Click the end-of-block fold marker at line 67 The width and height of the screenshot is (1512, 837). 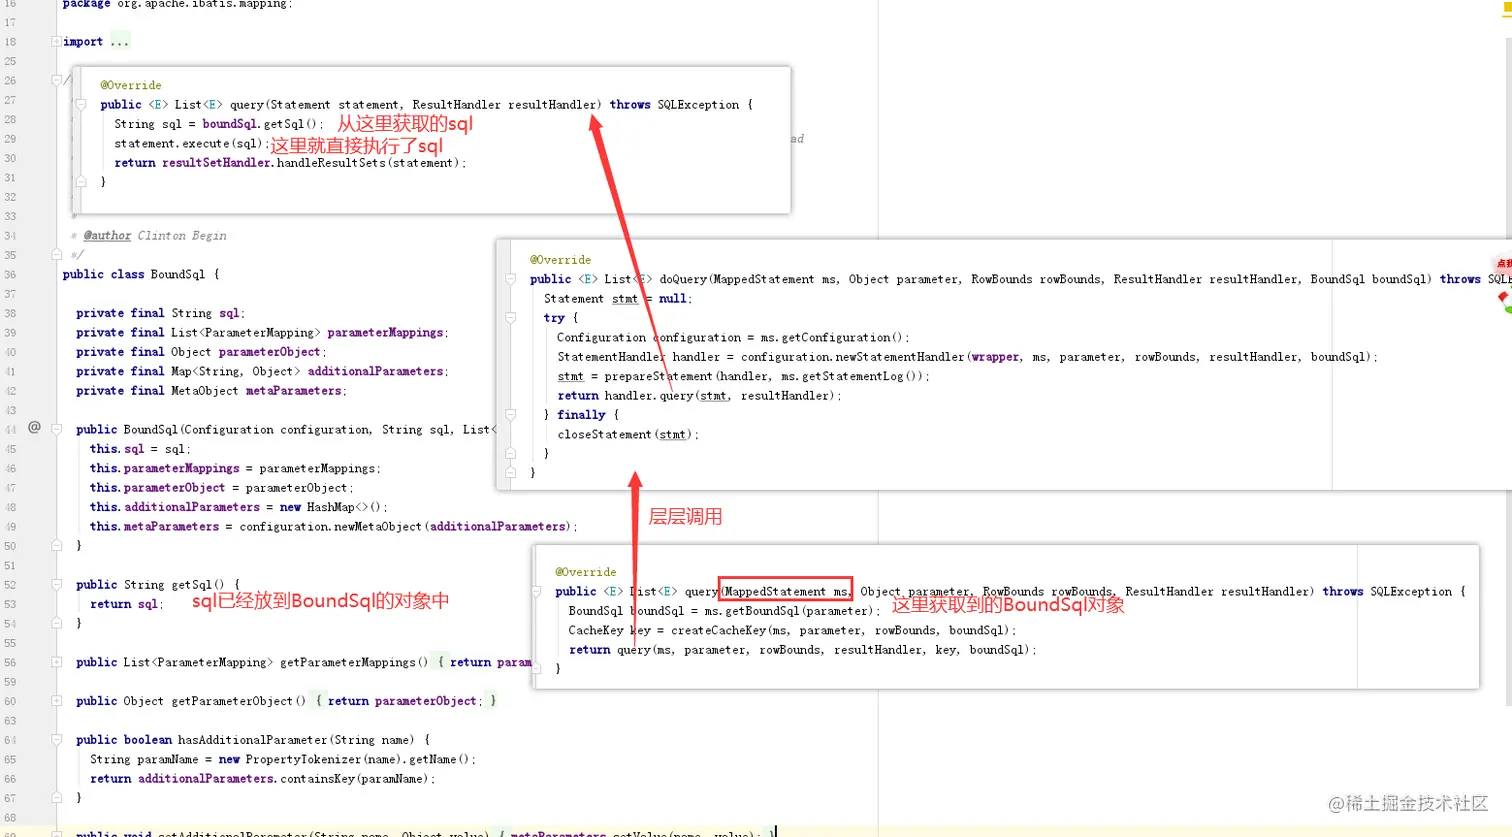coord(56,797)
